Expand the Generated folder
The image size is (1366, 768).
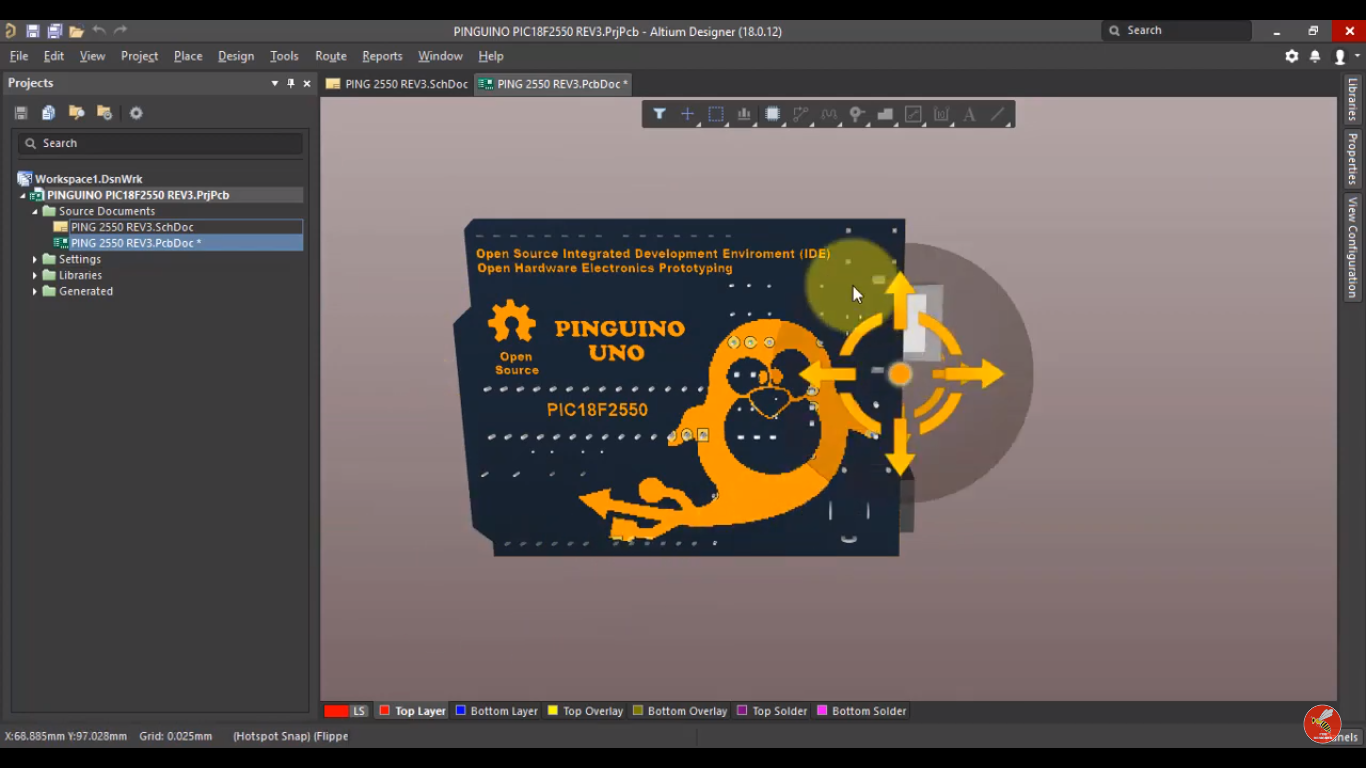pyautogui.click(x=35, y=291)
